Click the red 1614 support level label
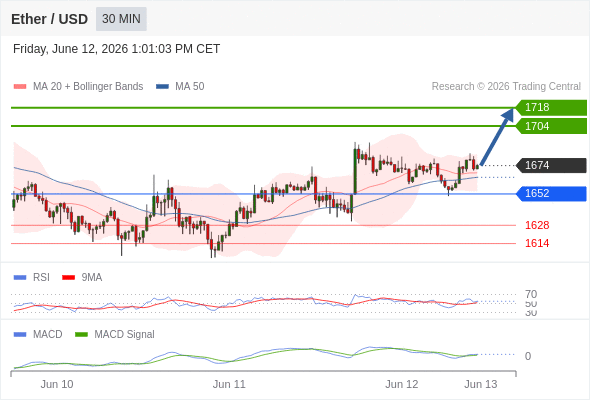Screen dimensions: 590x400 (537, 243)
